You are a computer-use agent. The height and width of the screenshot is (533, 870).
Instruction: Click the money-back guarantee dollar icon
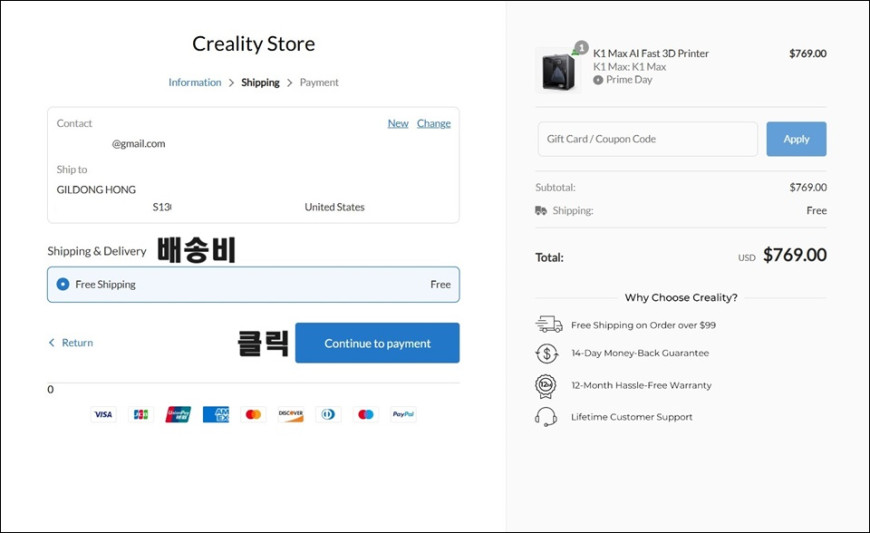[x=547, y=353]
